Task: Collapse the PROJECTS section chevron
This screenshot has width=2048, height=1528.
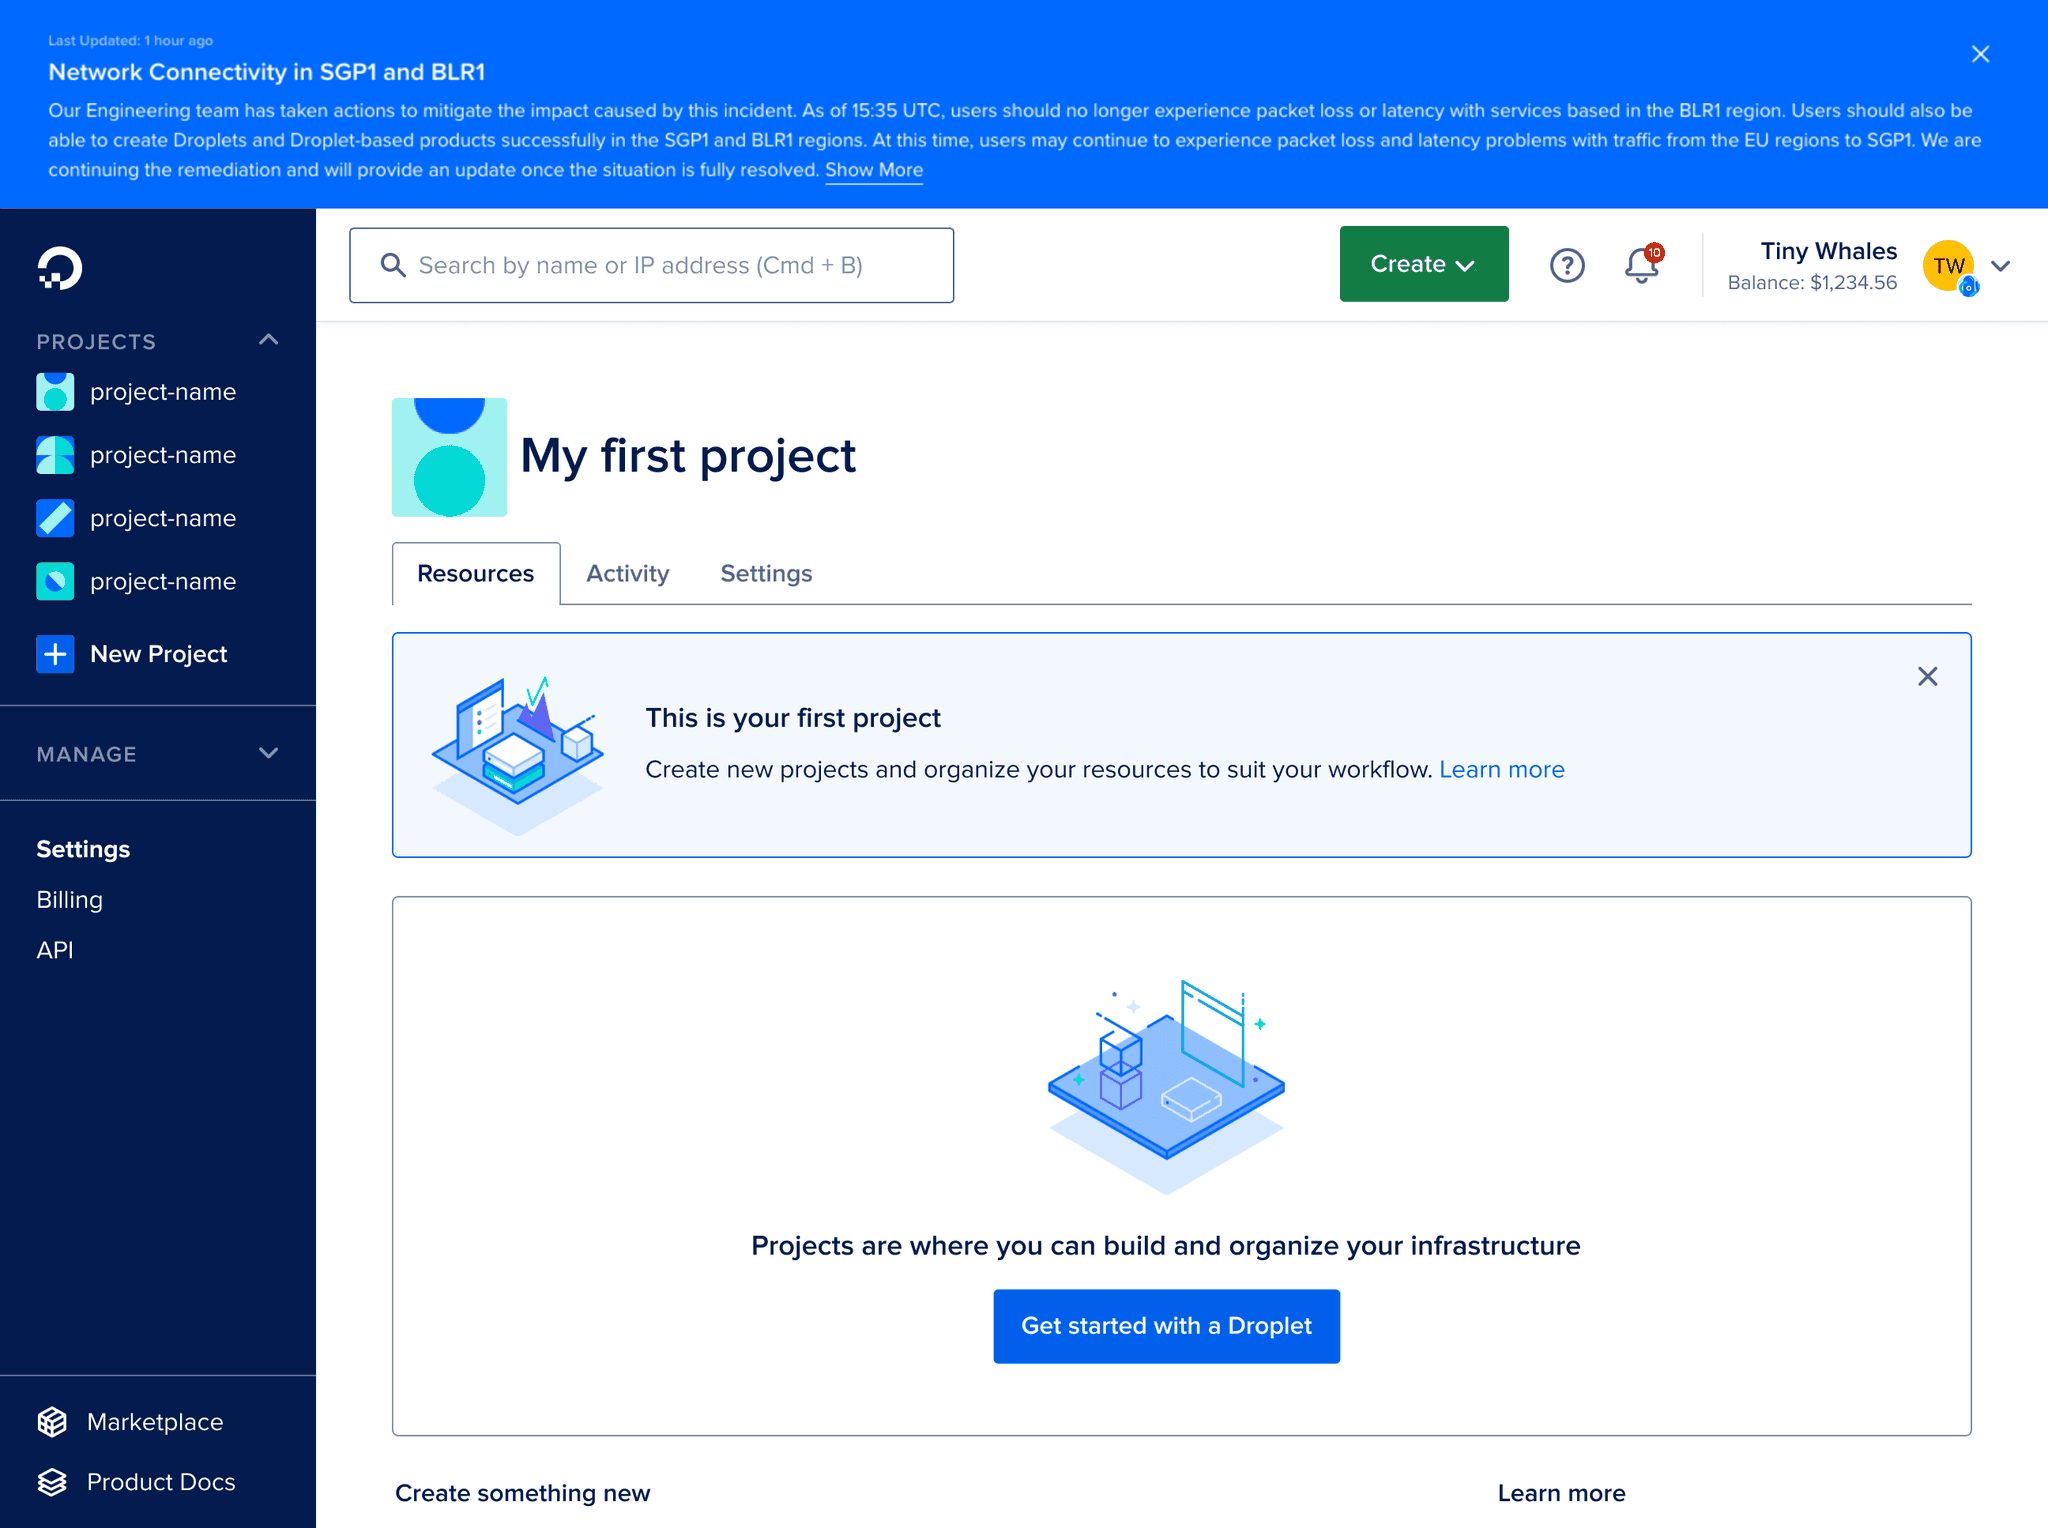Action: point(271,340)
